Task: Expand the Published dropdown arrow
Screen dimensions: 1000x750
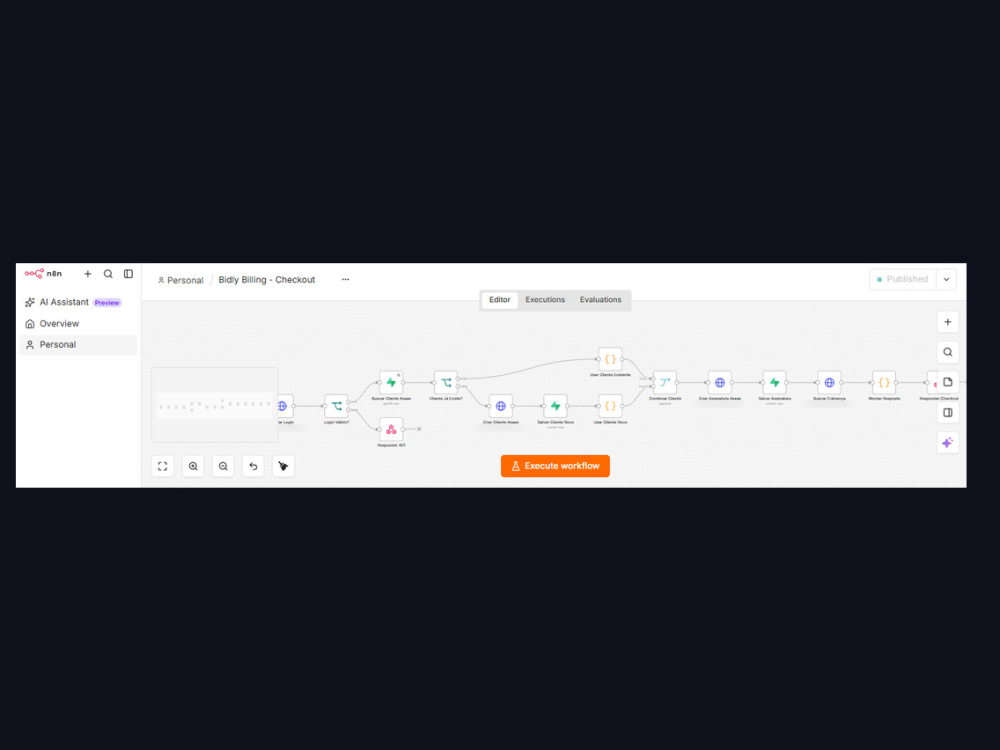Action: coord(946,279)
